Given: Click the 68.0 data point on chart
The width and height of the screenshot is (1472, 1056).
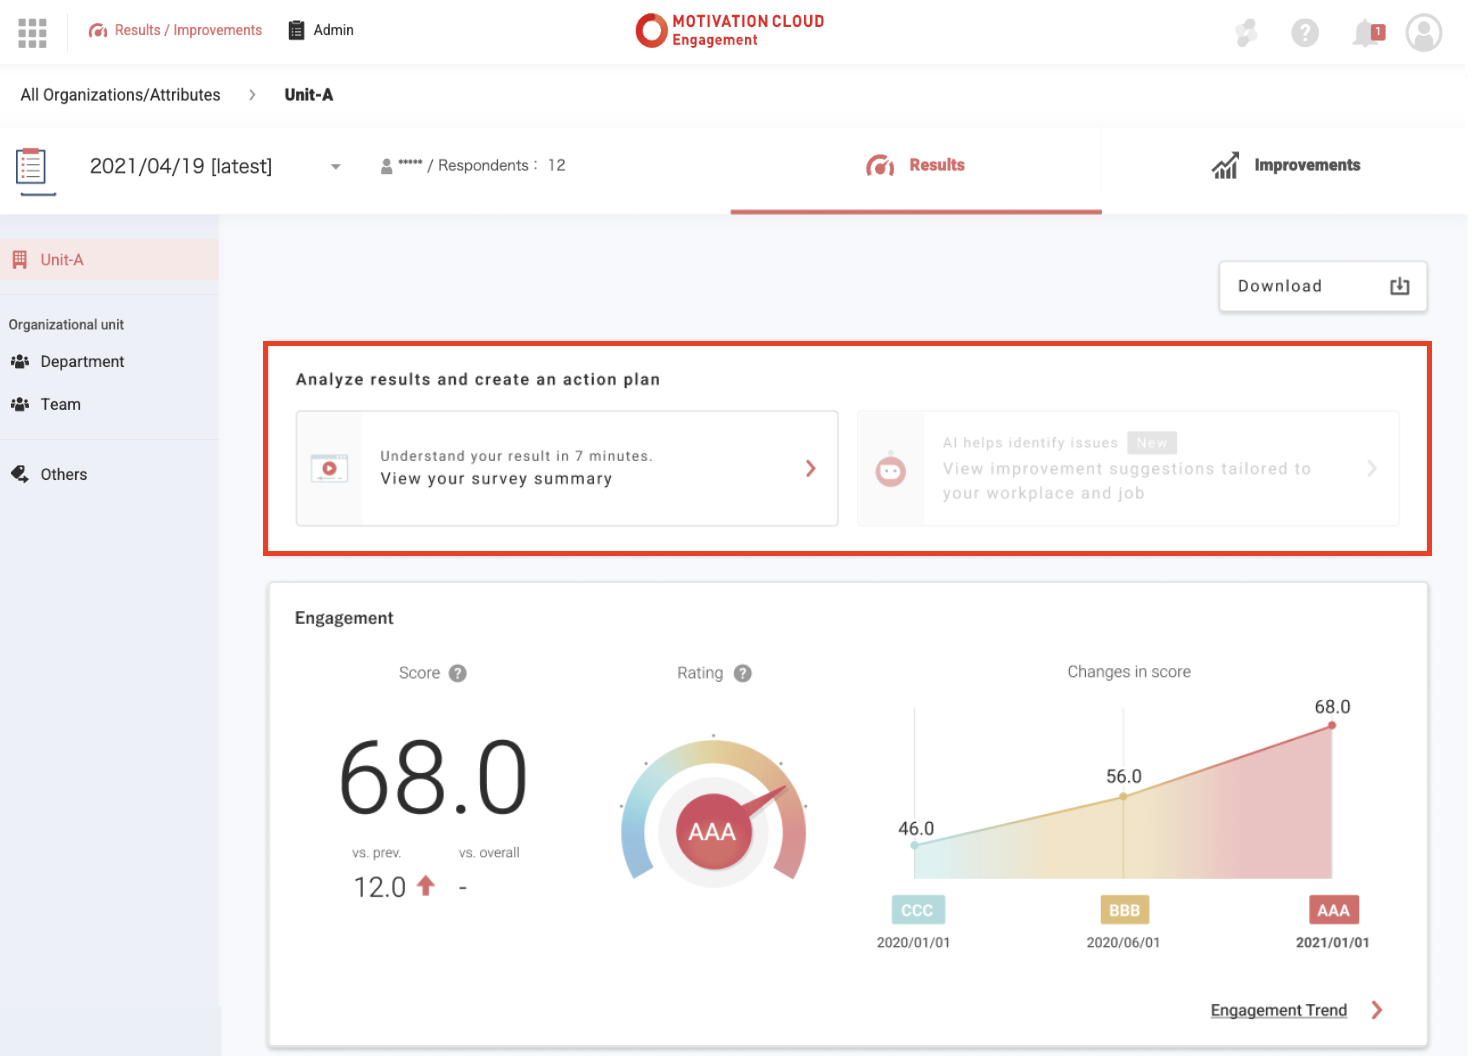Looking at the screenshot, I should pyautogui.click(x=1331, y=725).
